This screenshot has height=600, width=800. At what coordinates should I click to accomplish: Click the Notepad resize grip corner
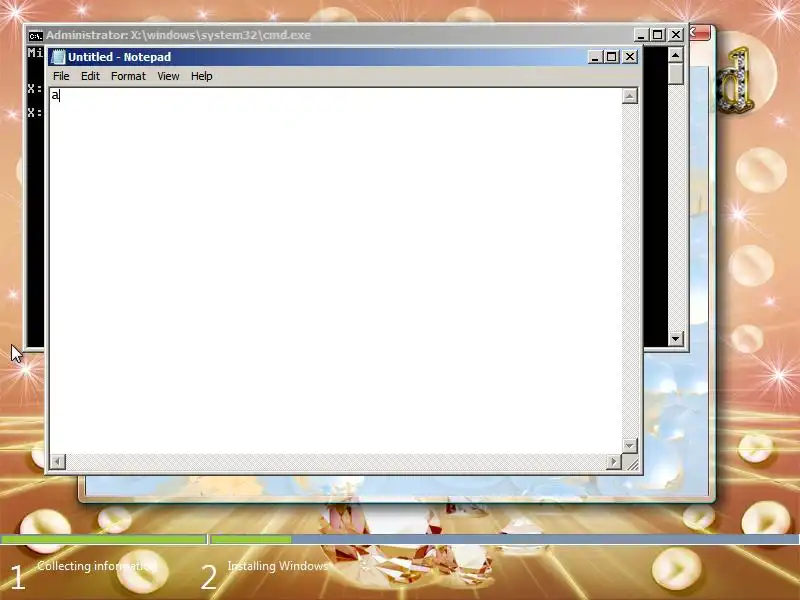[x=632, y=463]
